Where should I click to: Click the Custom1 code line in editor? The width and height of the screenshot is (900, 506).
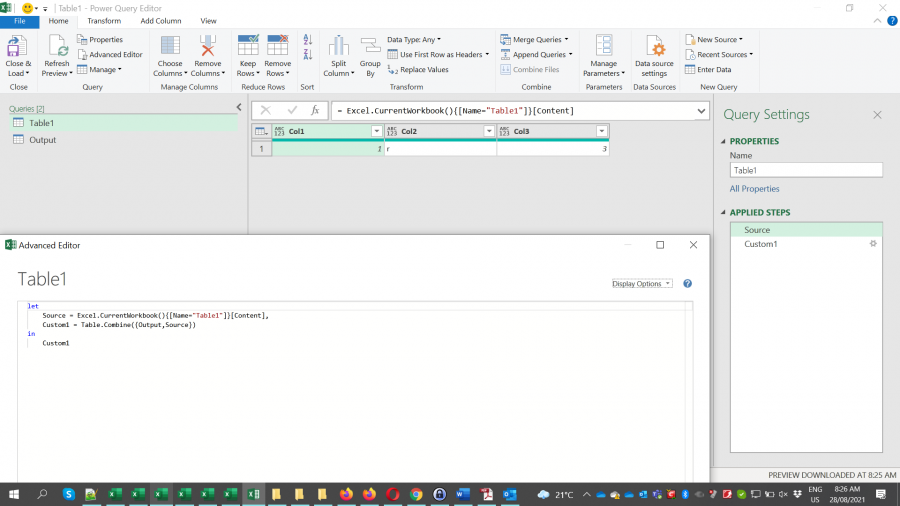click(x=119, y=325)
